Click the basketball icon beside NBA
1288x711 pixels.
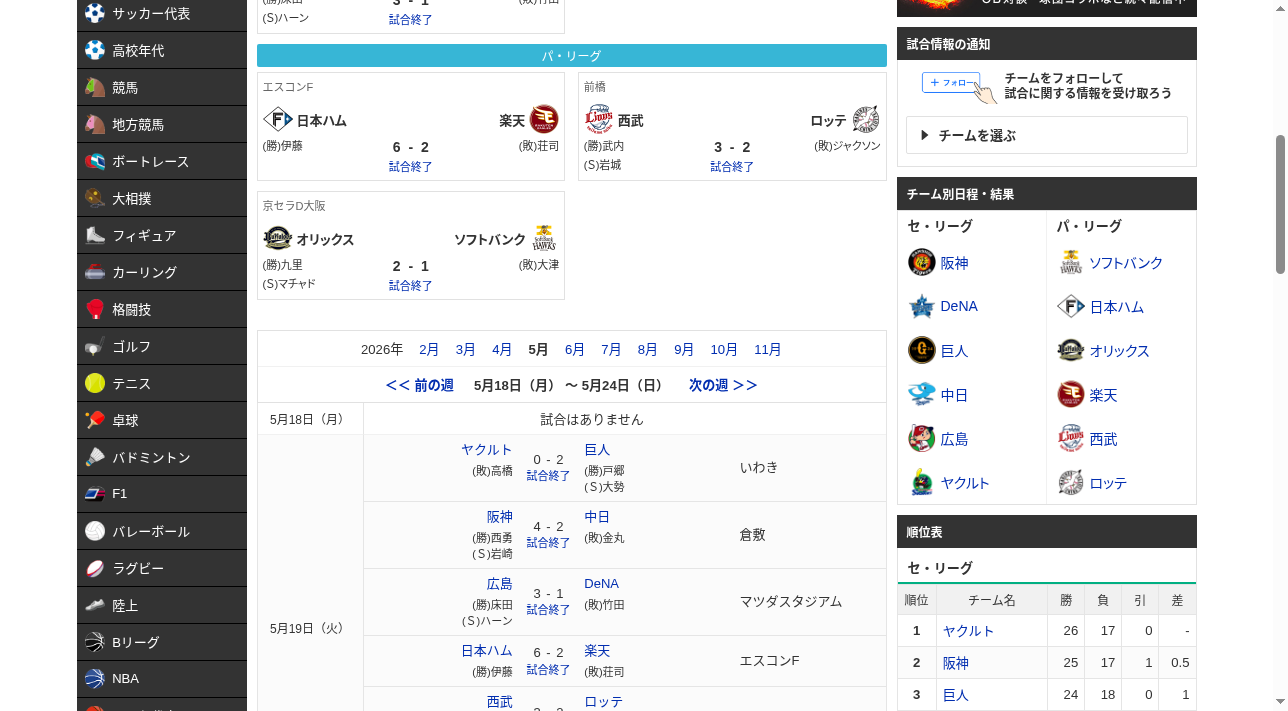tap(95, 678)
